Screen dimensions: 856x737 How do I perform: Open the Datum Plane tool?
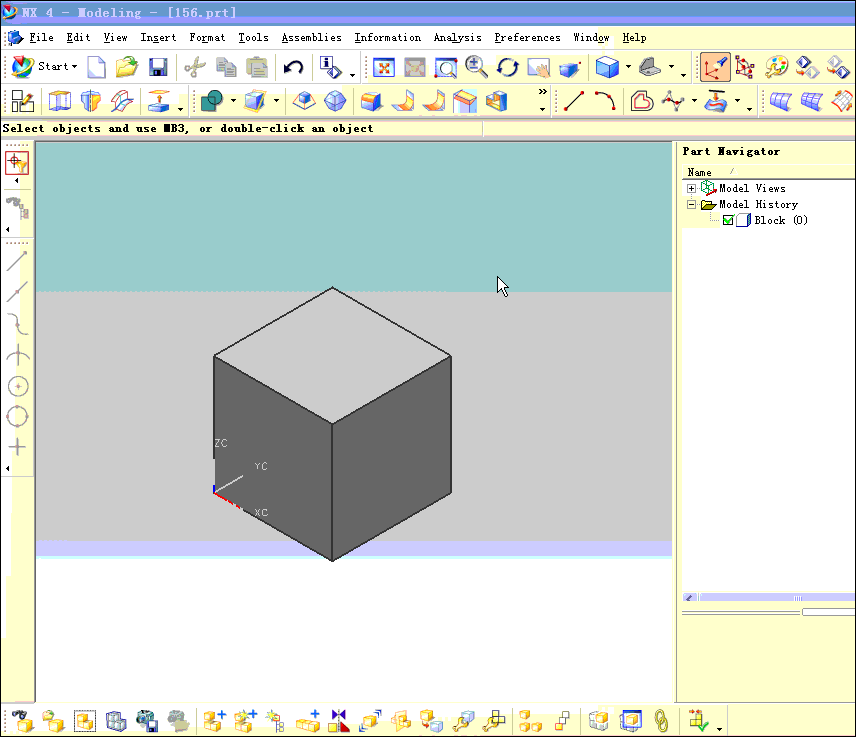pos(159,101)
